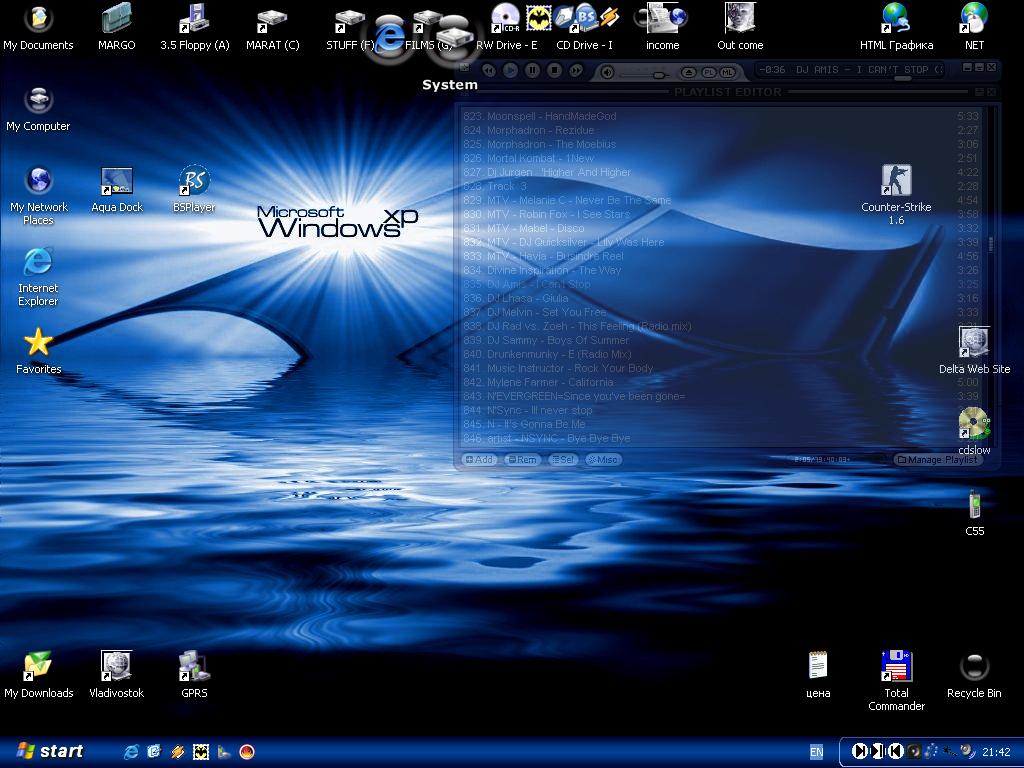Viewport: 1024px width, 768px height.
Task: Click the Batman icon in quick launch
Action: coord(200,752)
